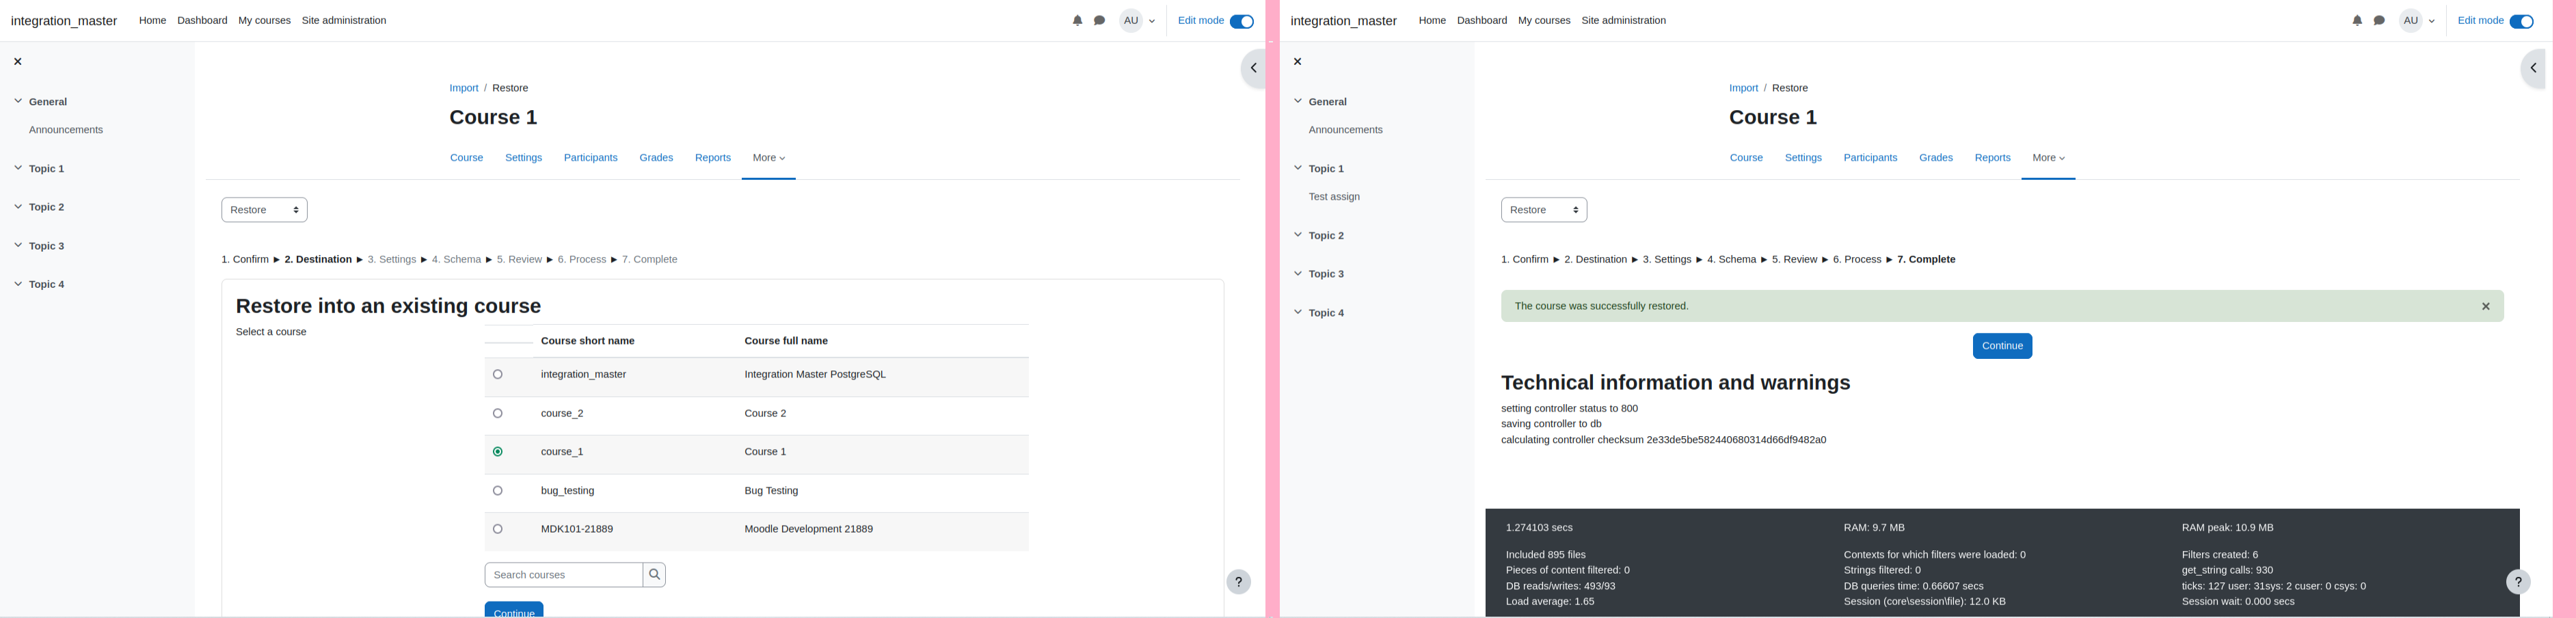Open Test assign activity in right index

[x=1334, y=197]
